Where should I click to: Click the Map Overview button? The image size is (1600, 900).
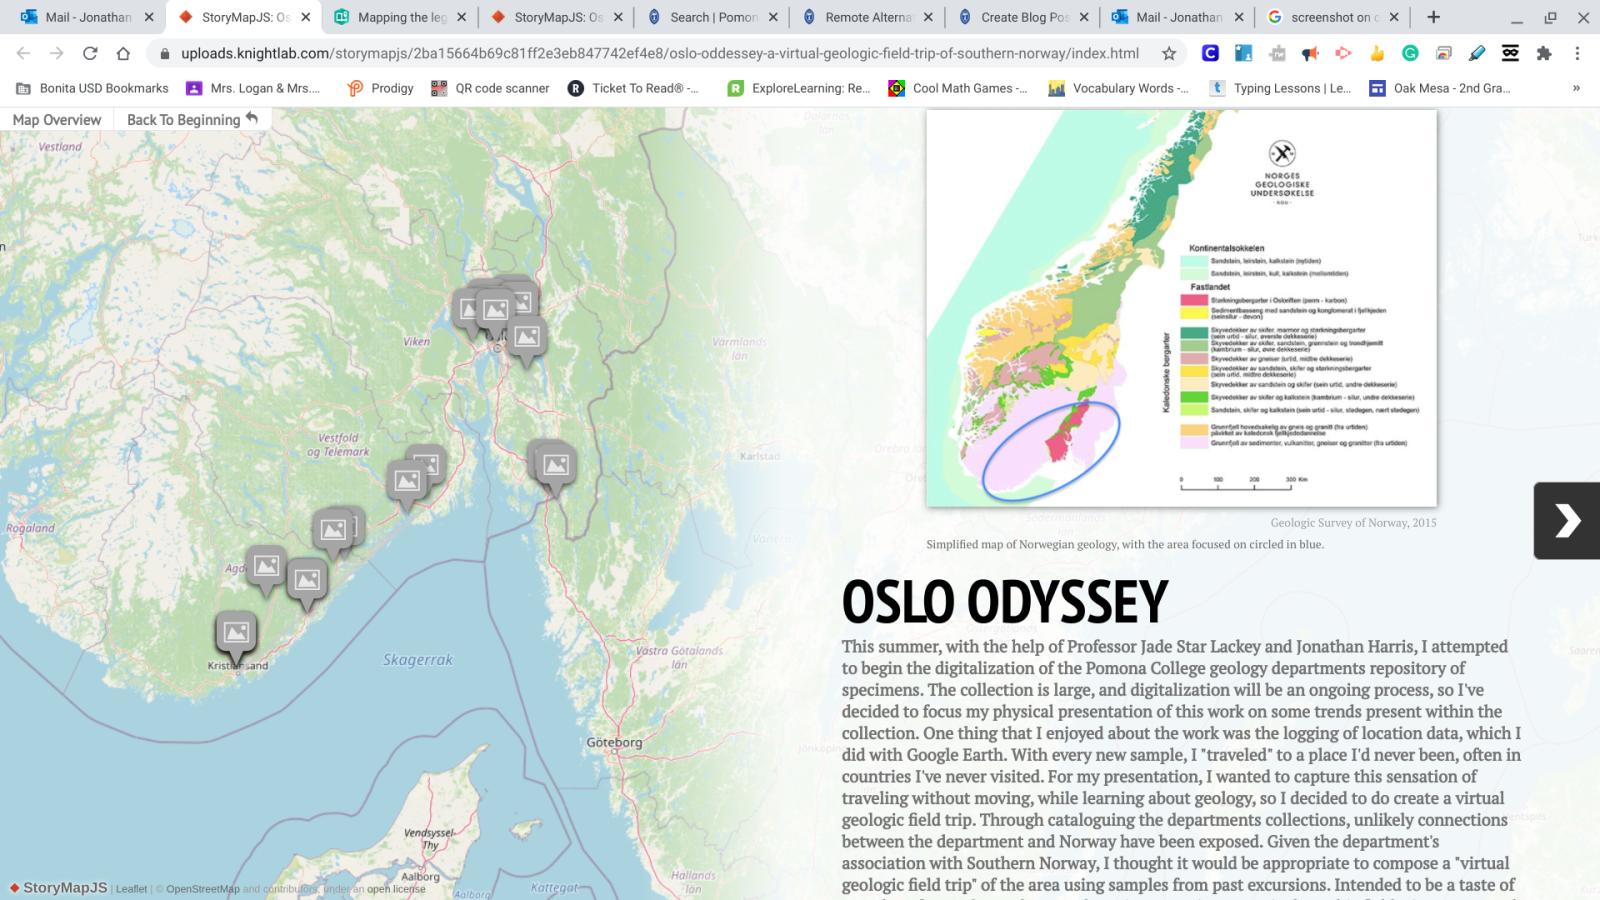pos(57,120)
